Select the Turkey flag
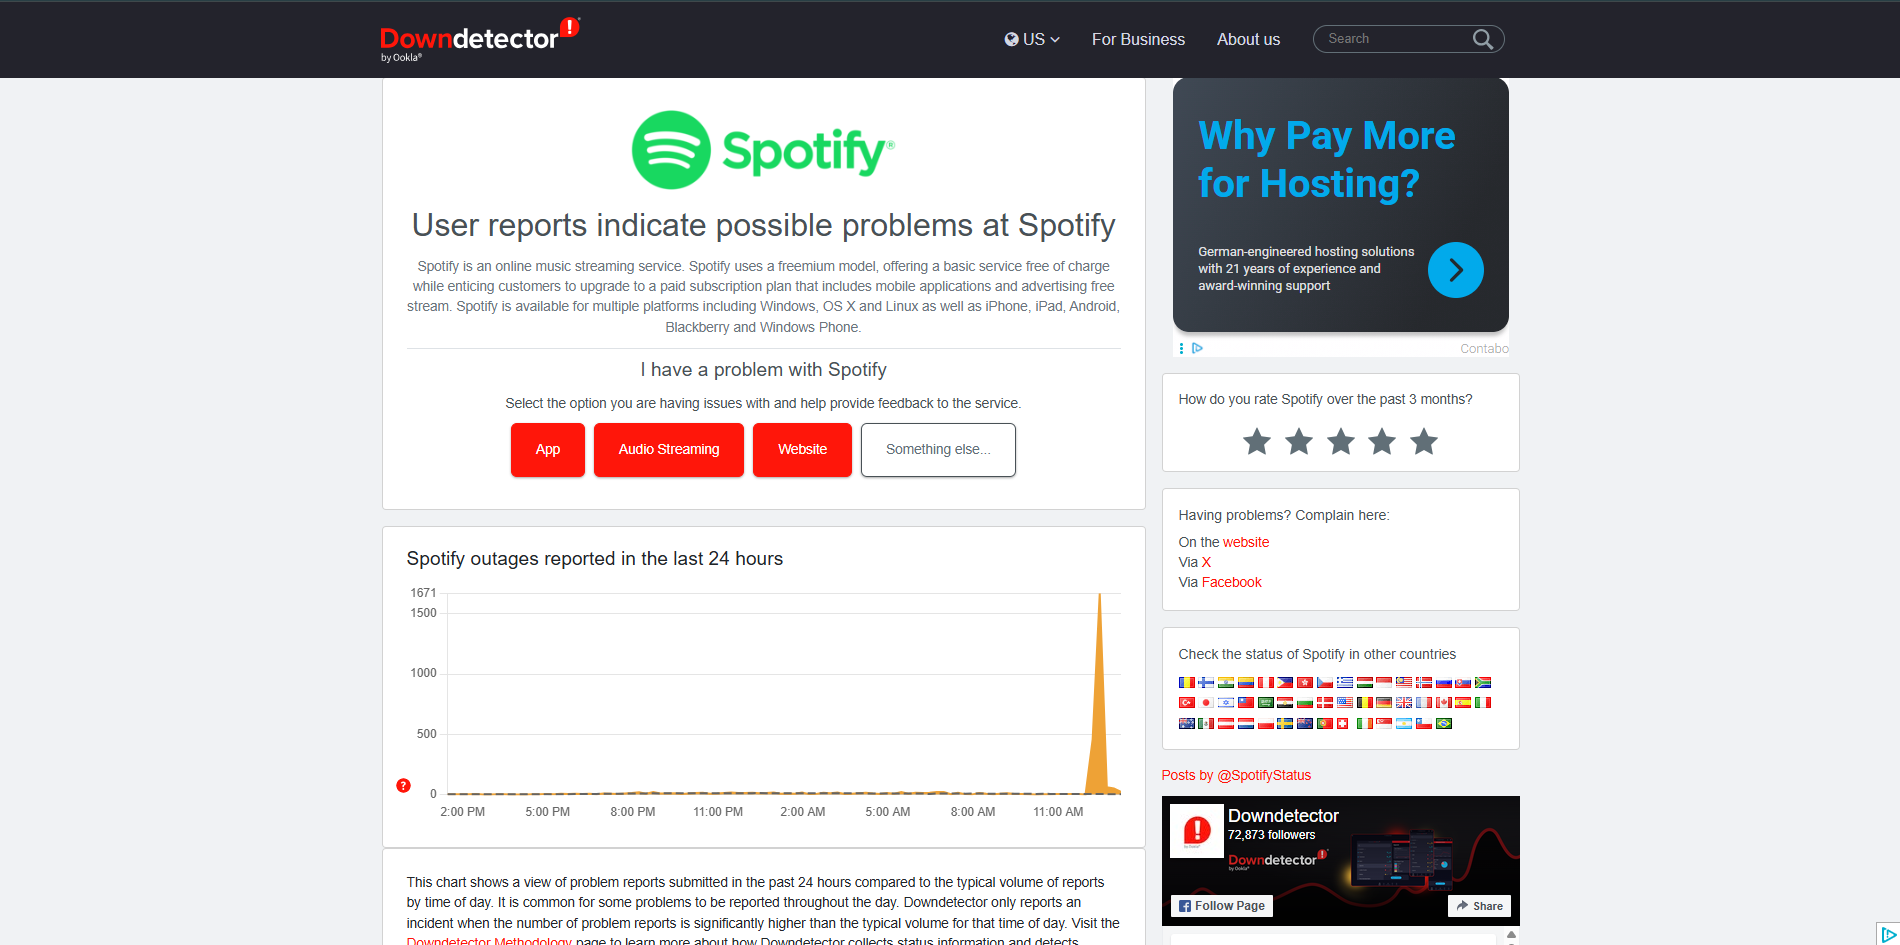 coord(1187,703)
